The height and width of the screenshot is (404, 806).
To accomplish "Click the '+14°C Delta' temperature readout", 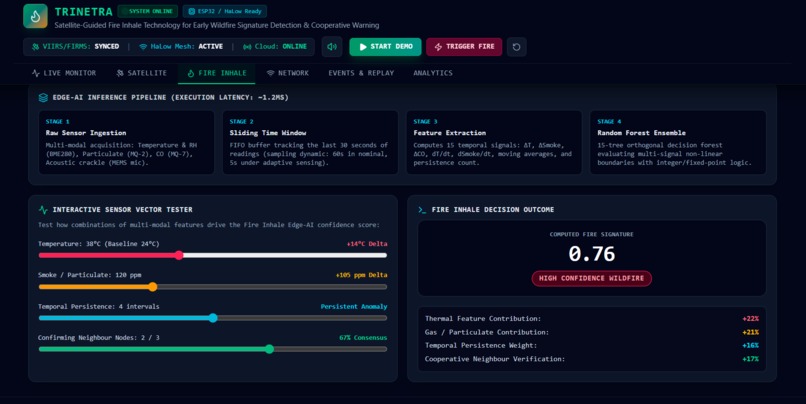I will pyautogui.click(x=367, y=244).
